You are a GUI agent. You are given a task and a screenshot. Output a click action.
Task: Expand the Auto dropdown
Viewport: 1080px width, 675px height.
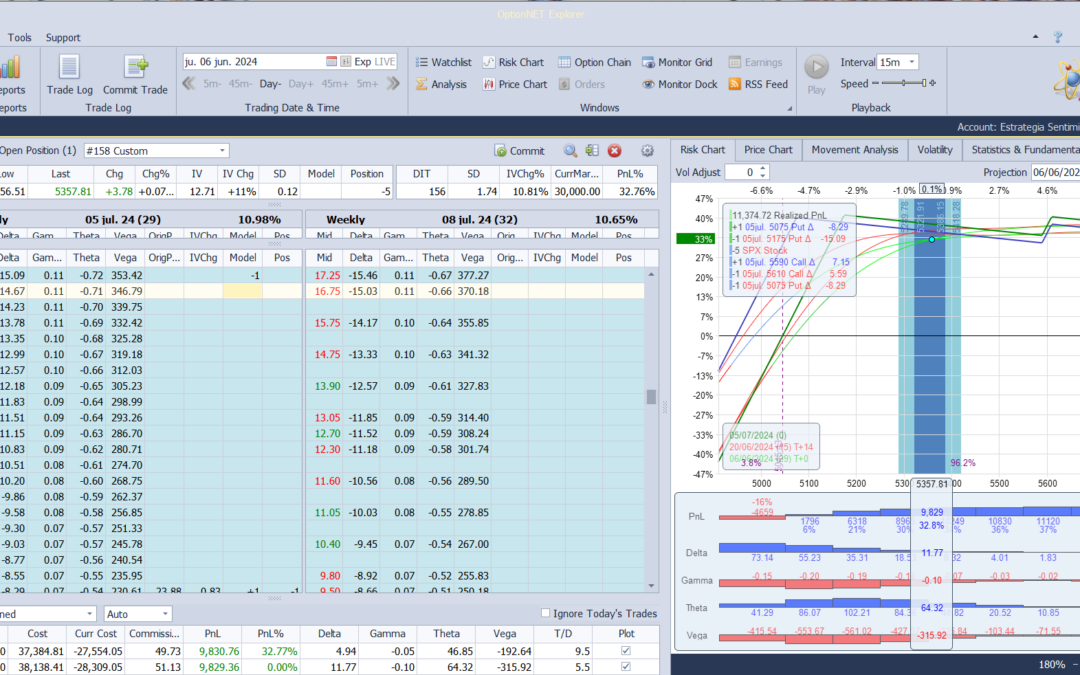click(x=165, y=614)
